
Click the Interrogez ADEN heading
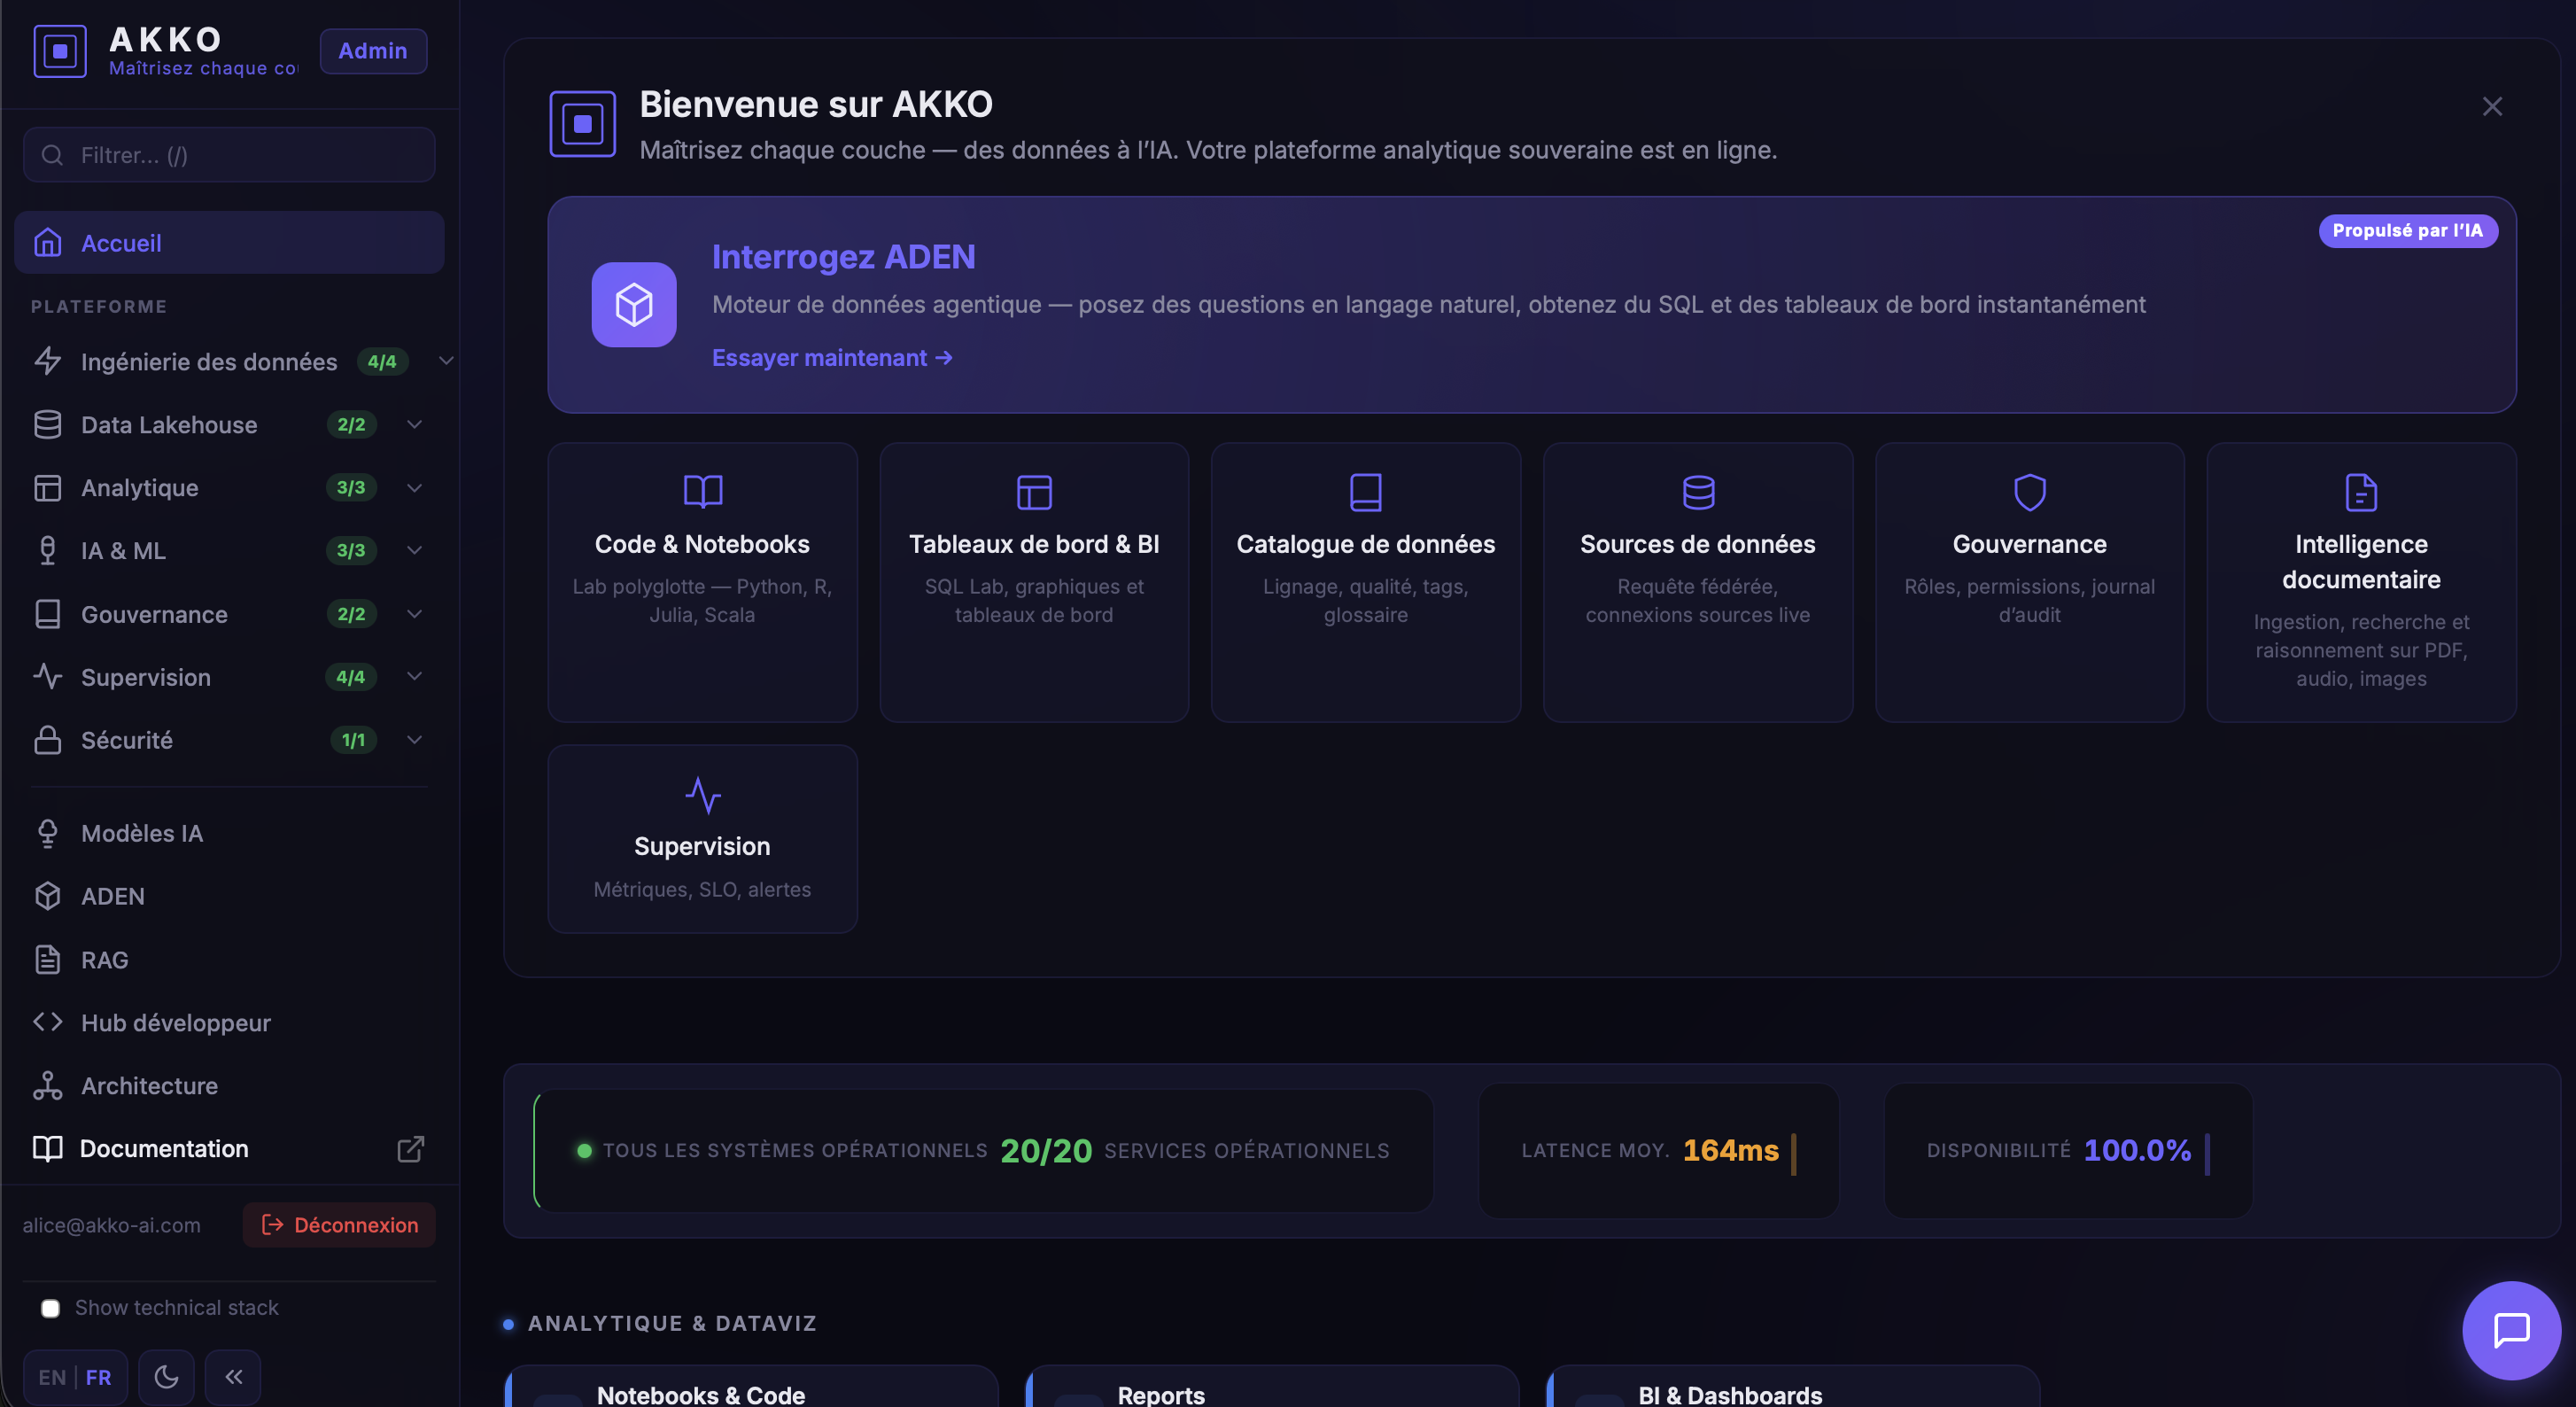pyautogui.click(x=844, y=256)
